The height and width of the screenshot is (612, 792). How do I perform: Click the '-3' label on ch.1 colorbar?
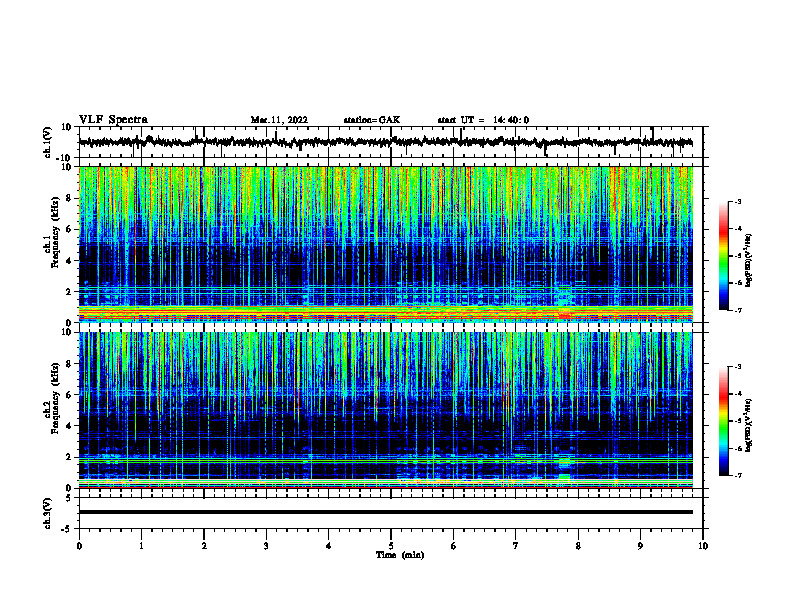[738, 201]
